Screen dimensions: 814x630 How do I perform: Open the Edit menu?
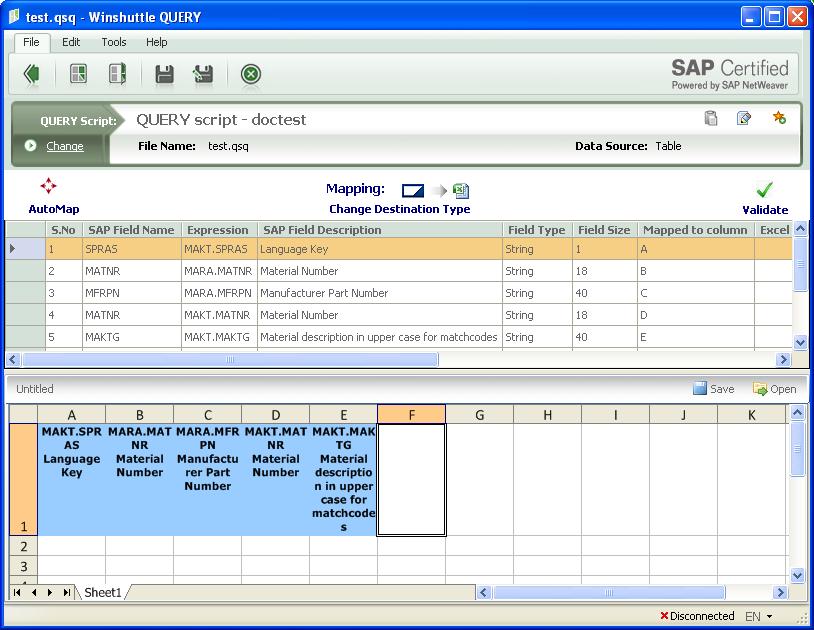click(71, 42)
